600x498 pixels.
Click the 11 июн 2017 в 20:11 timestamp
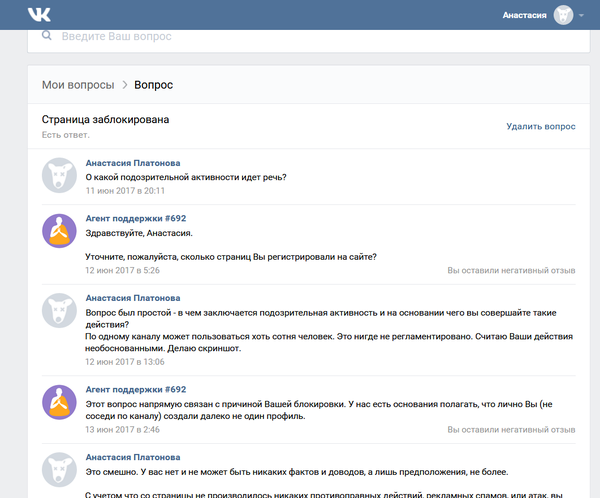tap(125, 190)
